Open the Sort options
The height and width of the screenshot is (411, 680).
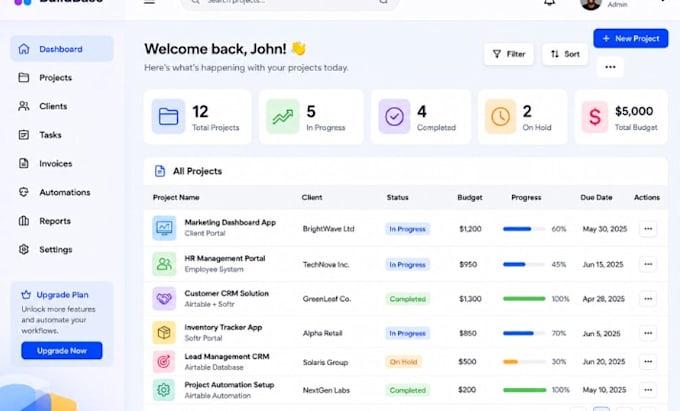[565, 54]
